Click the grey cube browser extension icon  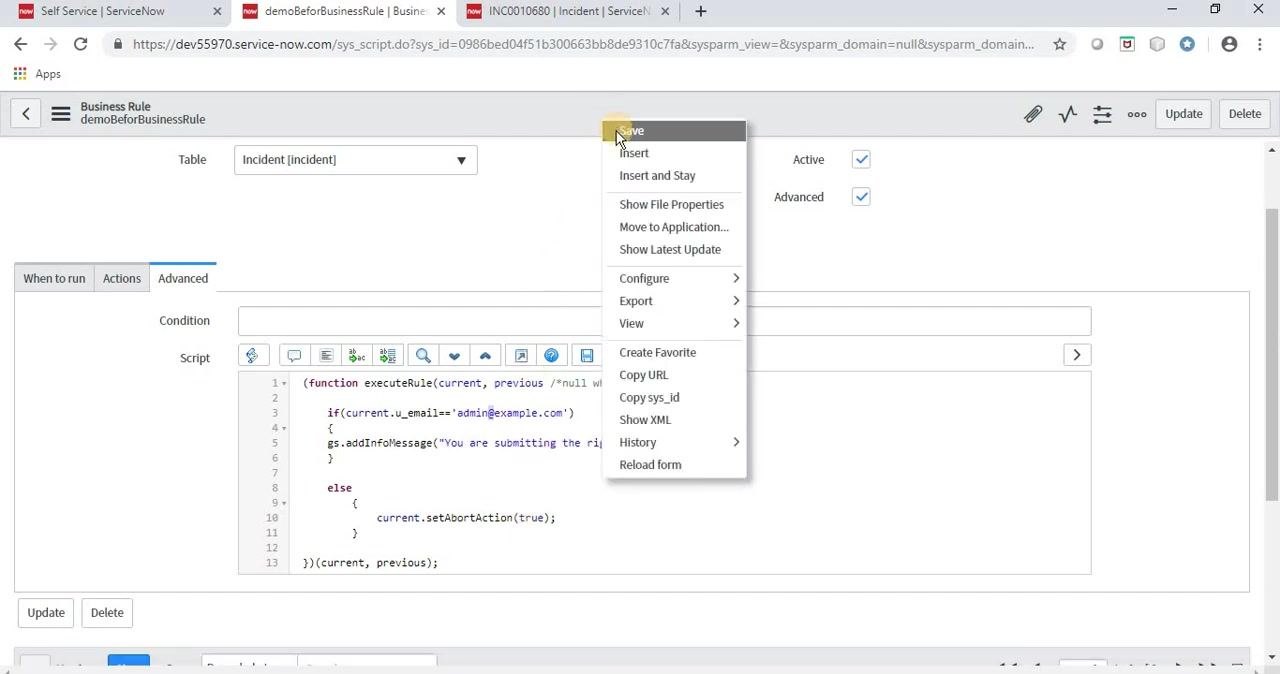pyautogui.click(x=1157, y=44)
